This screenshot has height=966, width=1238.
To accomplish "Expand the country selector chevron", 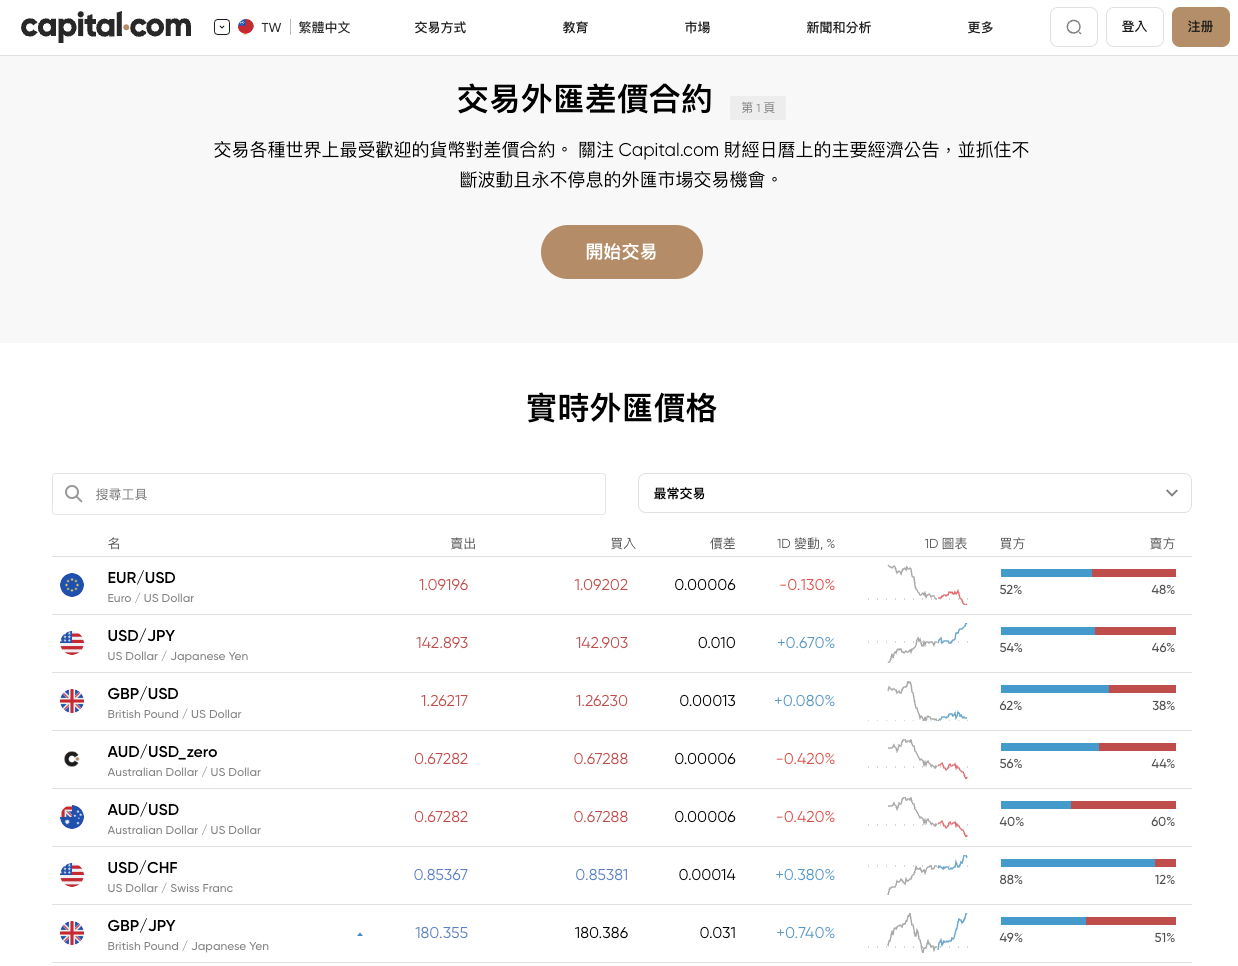I will tap(222, 27).
